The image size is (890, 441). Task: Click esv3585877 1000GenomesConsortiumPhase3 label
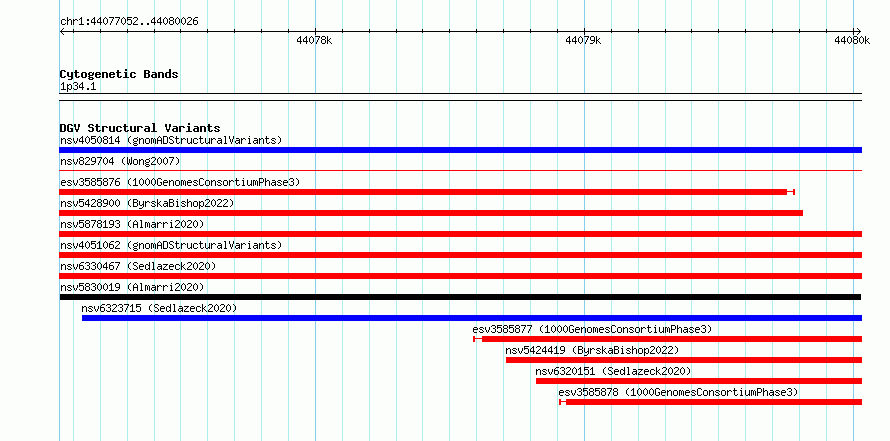[592, 329]
